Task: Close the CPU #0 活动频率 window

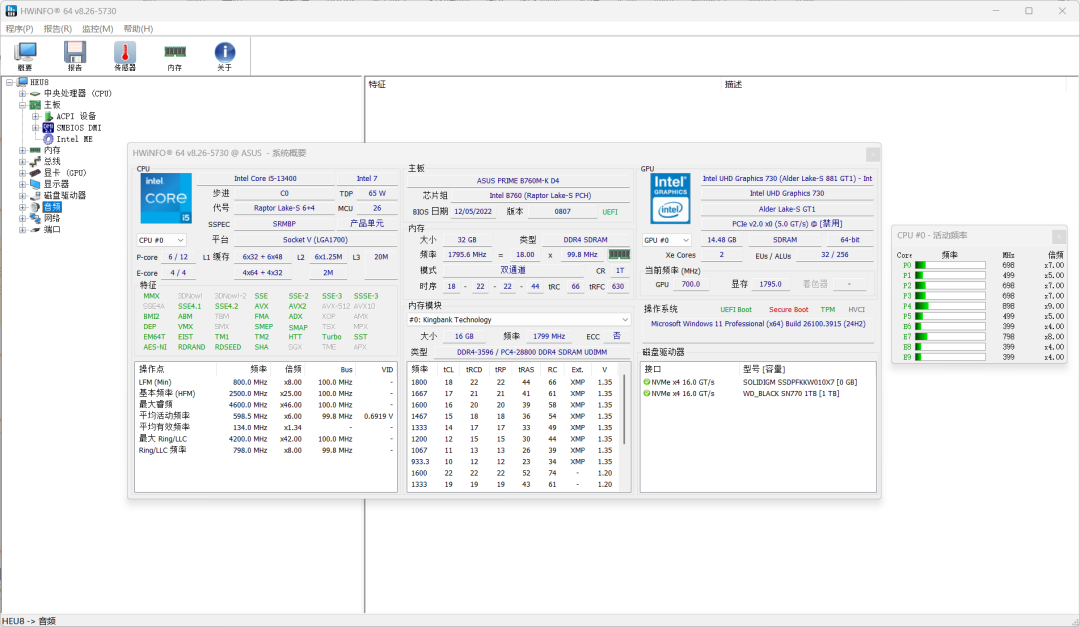Action: 1059,236
